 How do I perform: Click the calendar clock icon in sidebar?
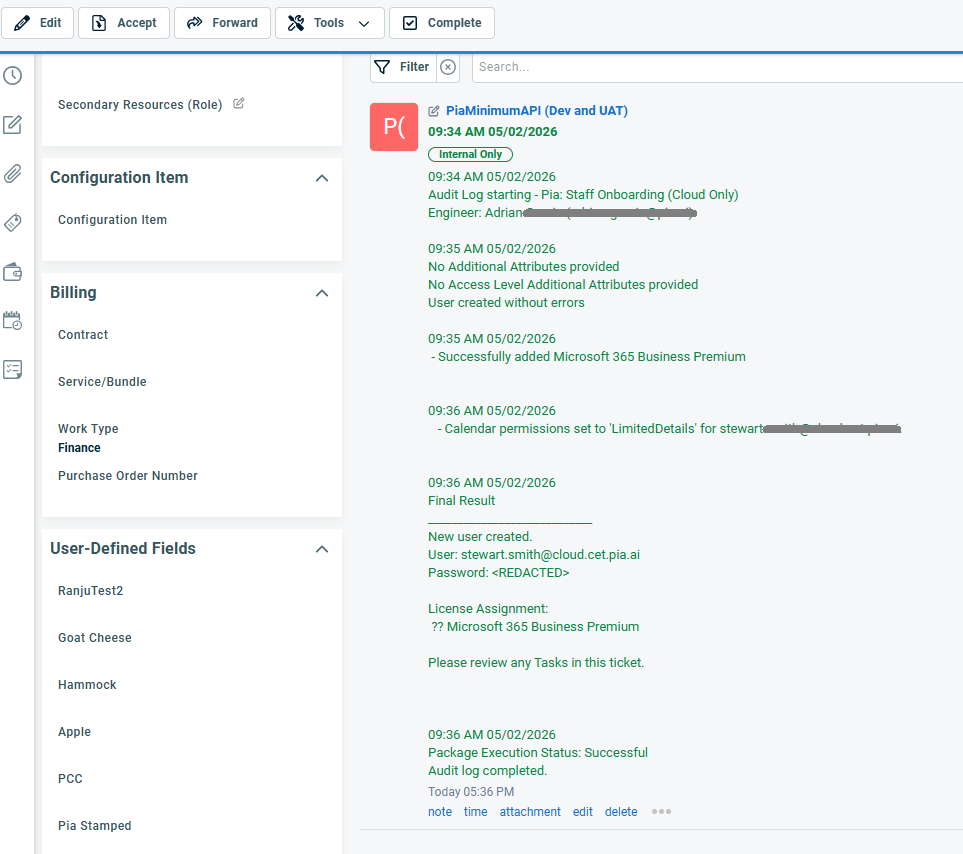pos(13,321)
